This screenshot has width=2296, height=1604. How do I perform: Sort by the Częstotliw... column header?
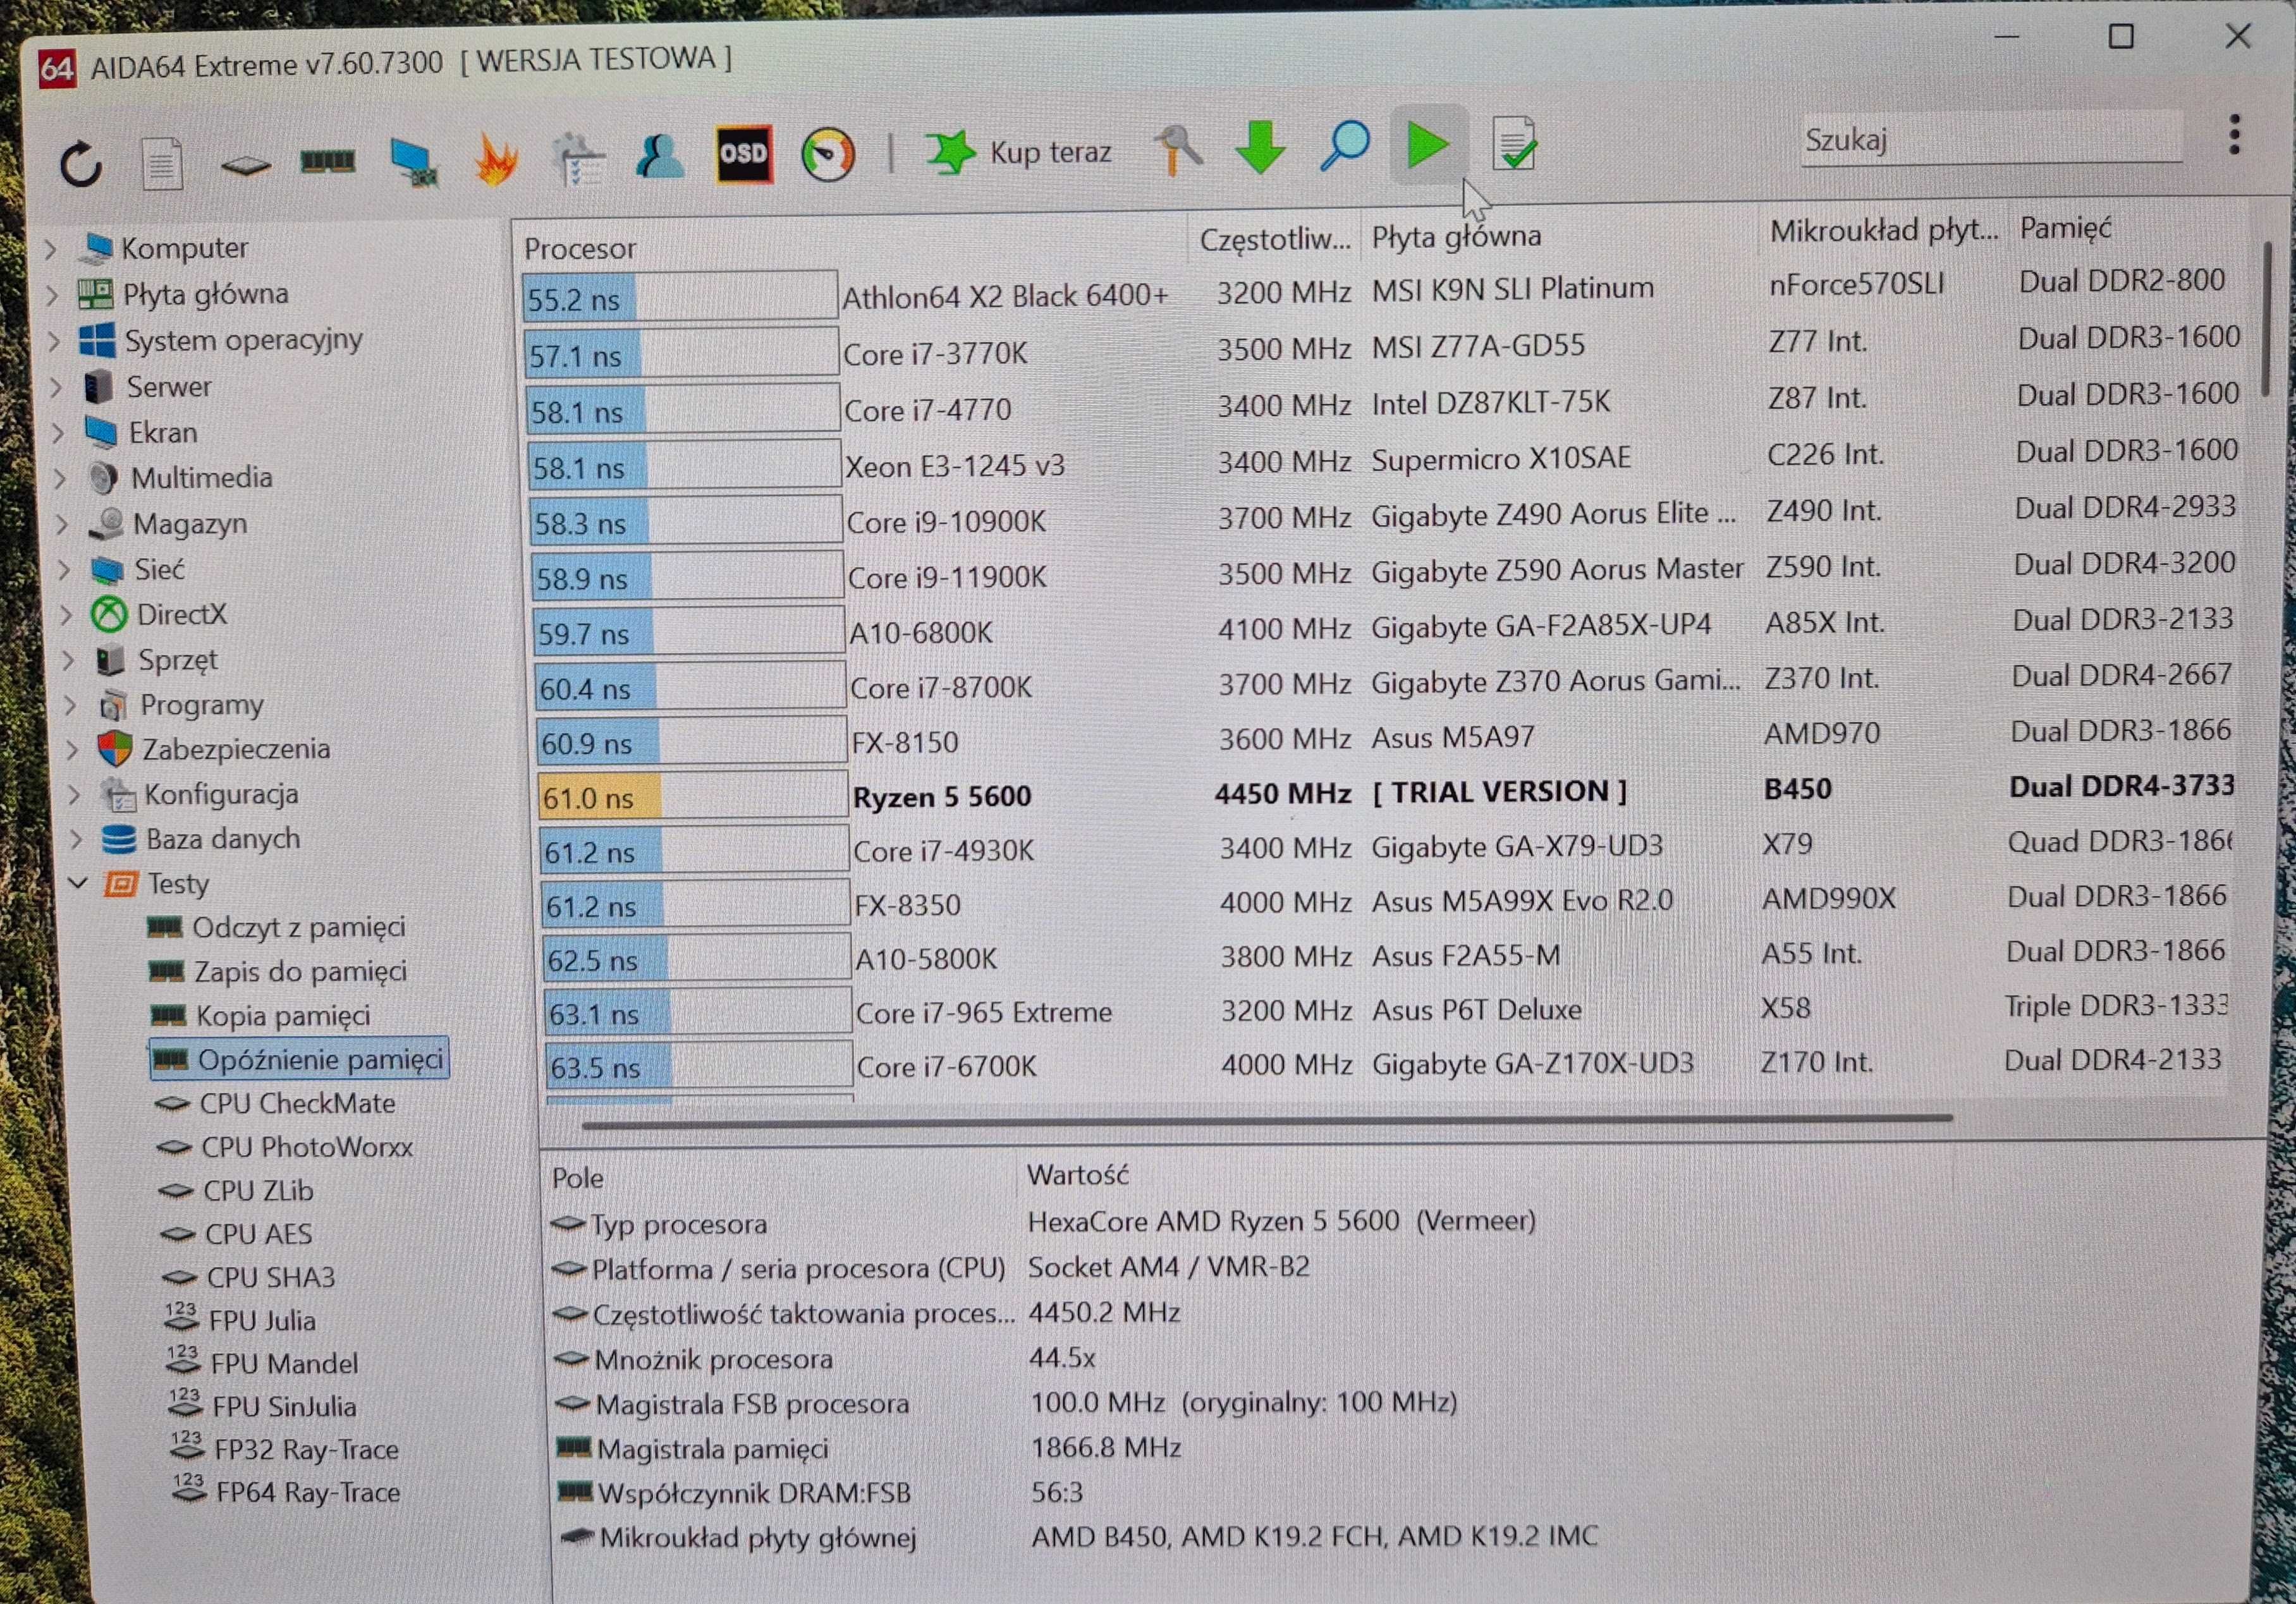coord(1275,239)
